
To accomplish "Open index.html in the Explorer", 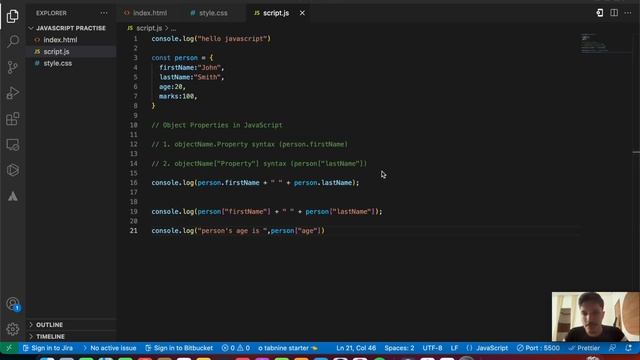I will coord(60,40).
